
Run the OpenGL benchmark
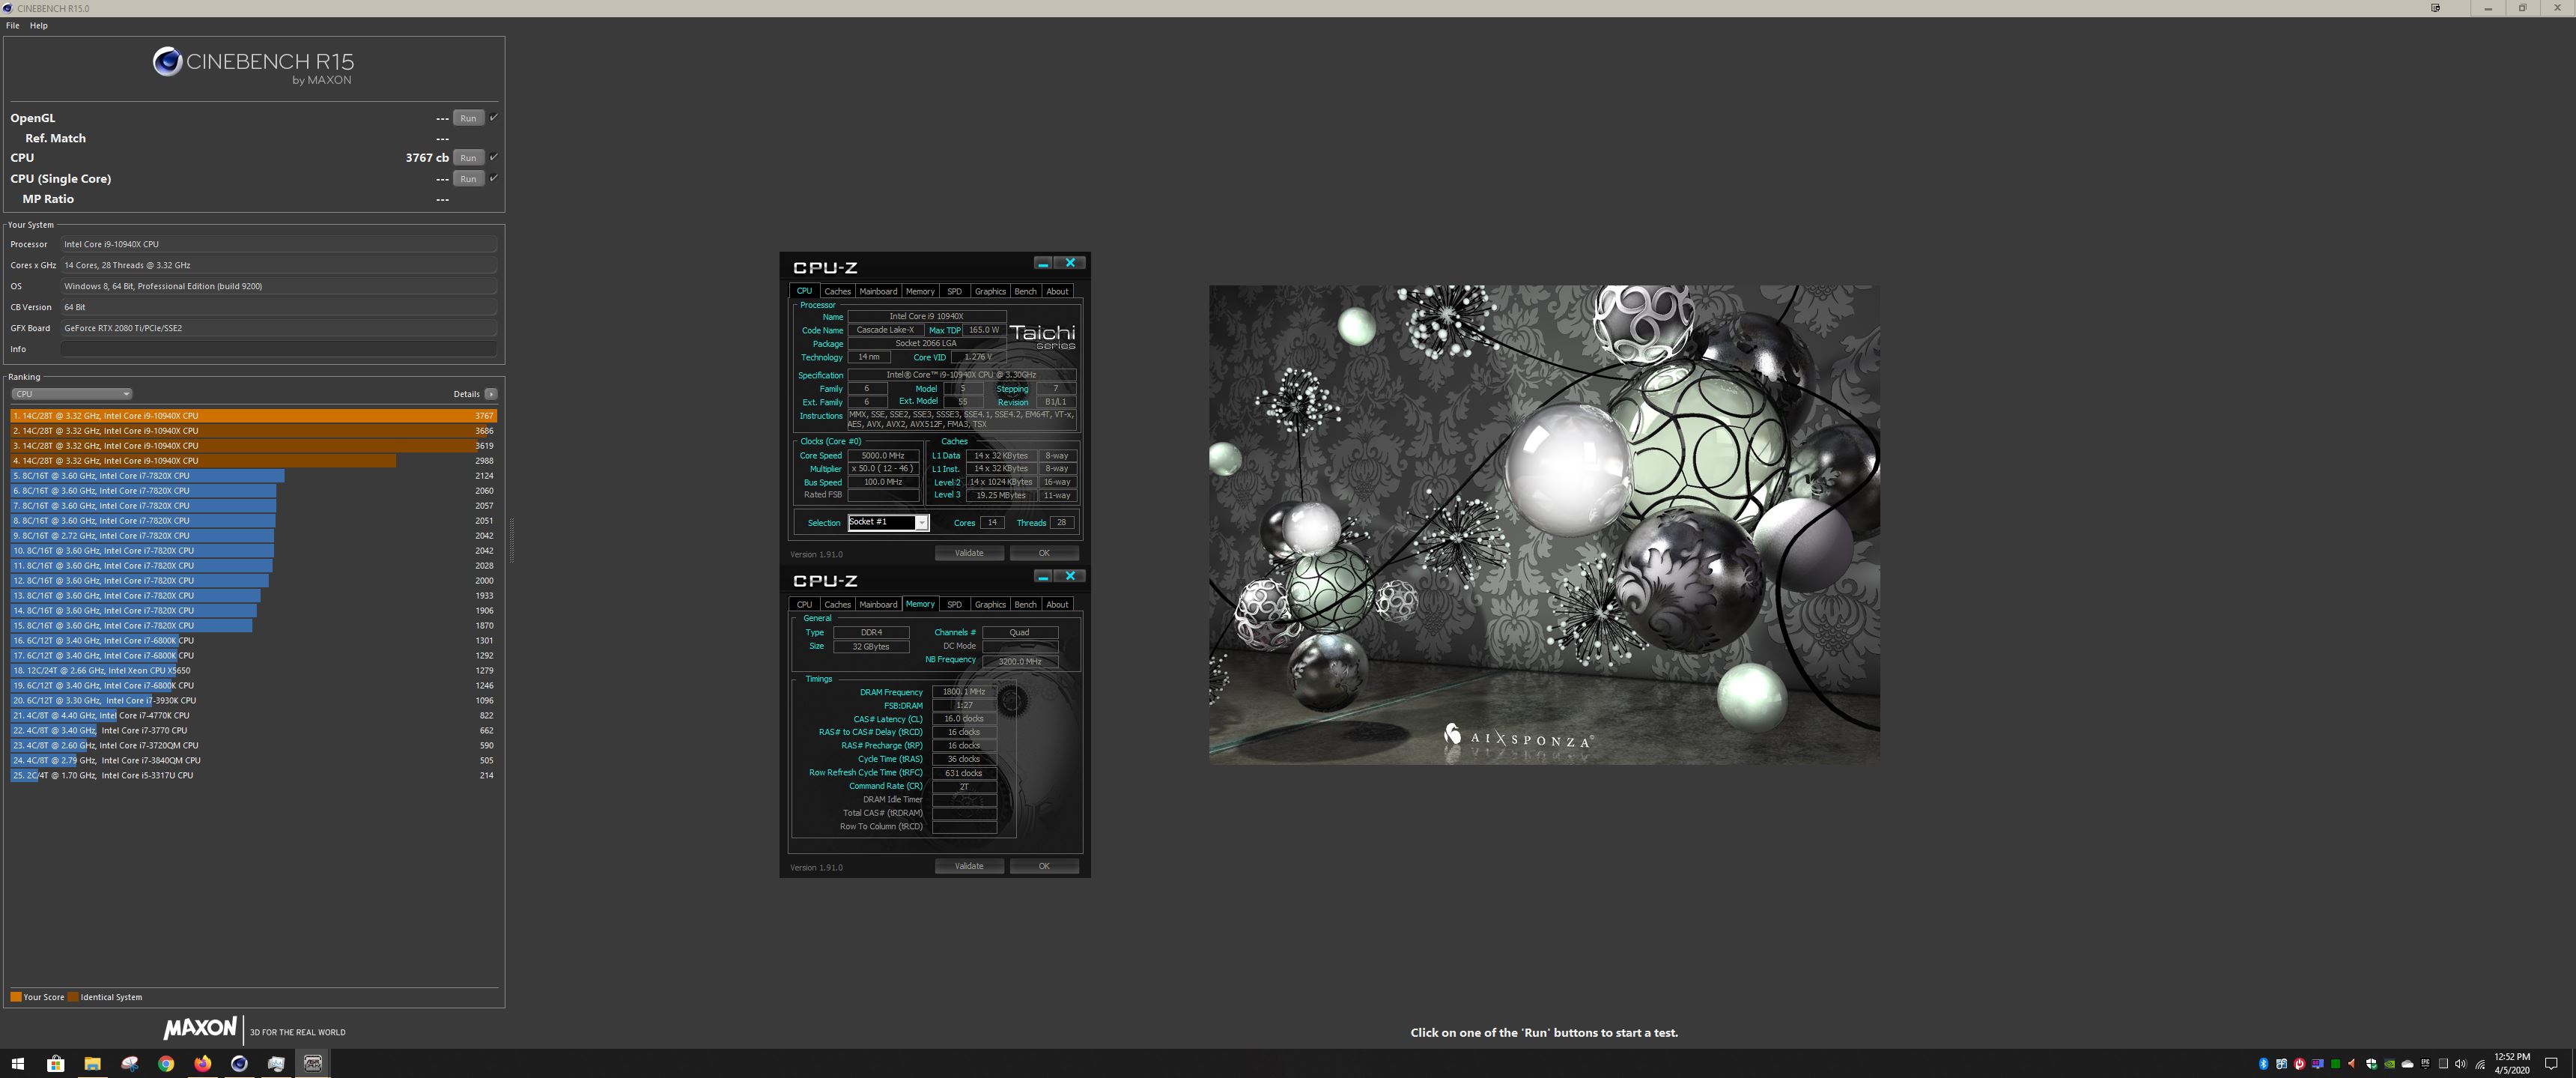point(468,118)
